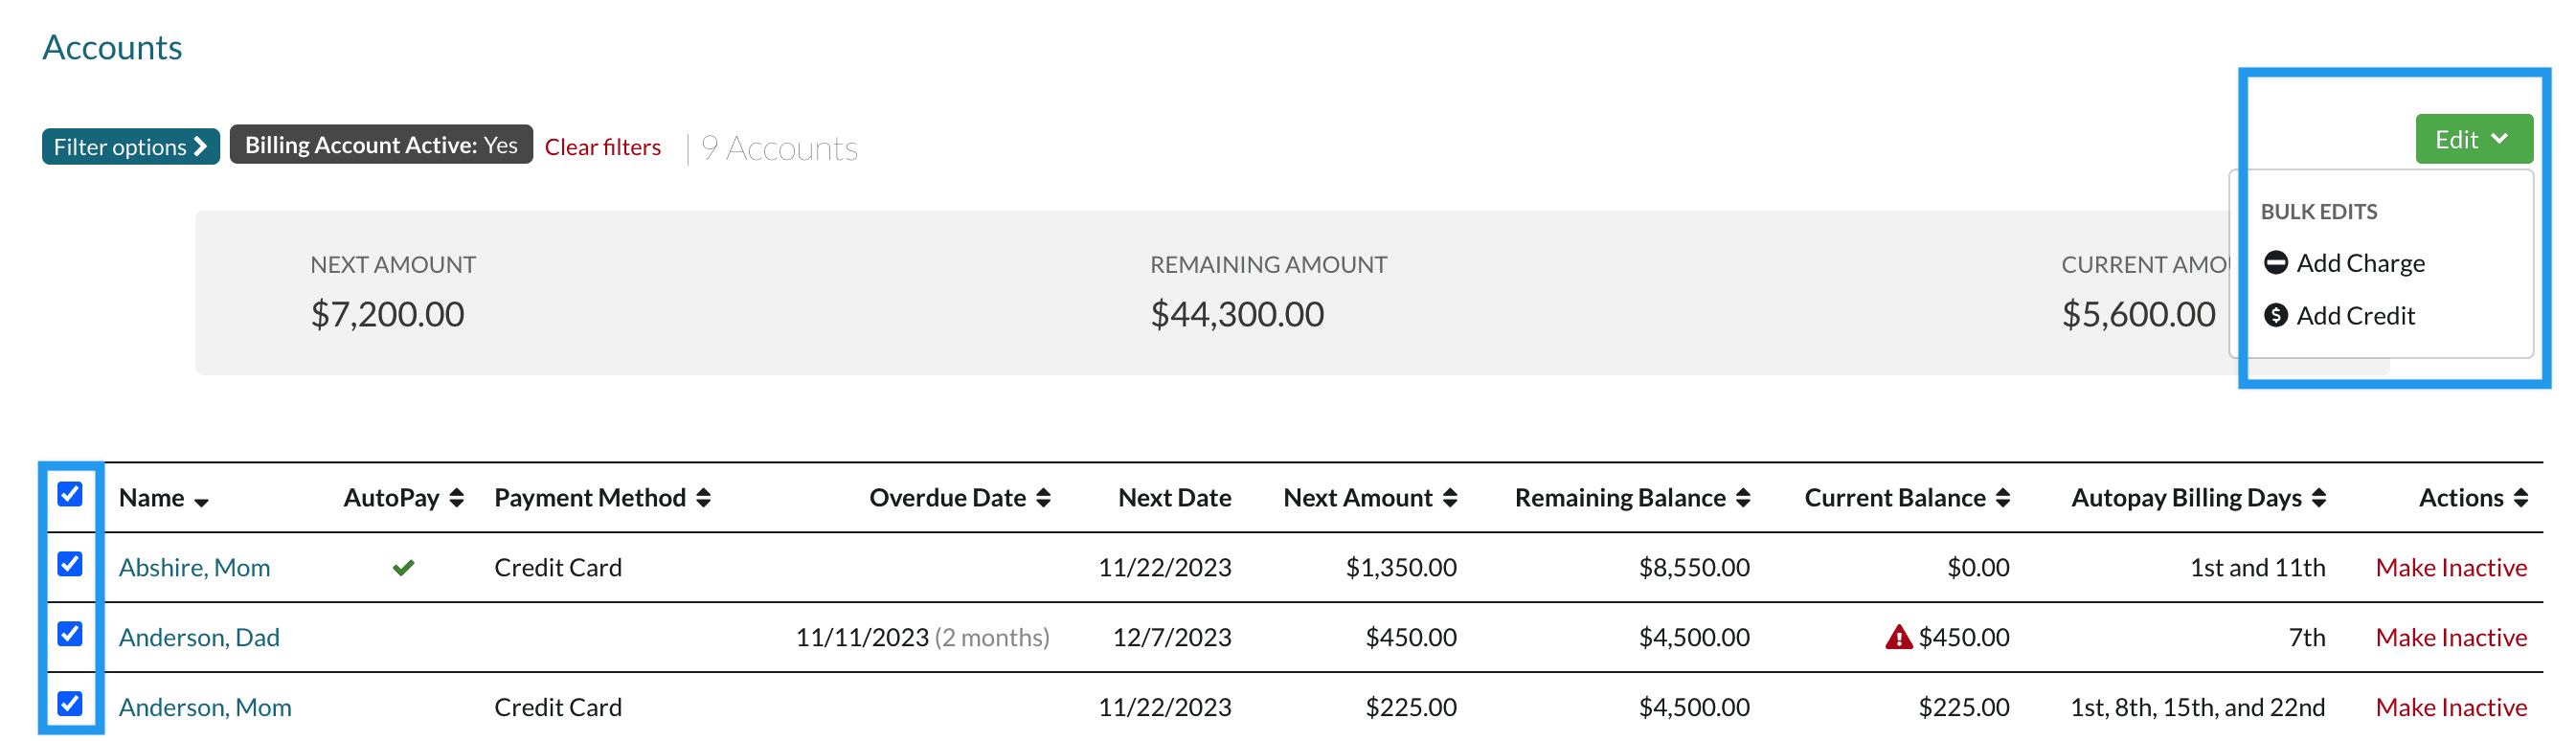Click the Current Balance sort dropdown arrows
This screenshot has height=741, width=2576.
pyautogui.click(x=2005, y=496)
